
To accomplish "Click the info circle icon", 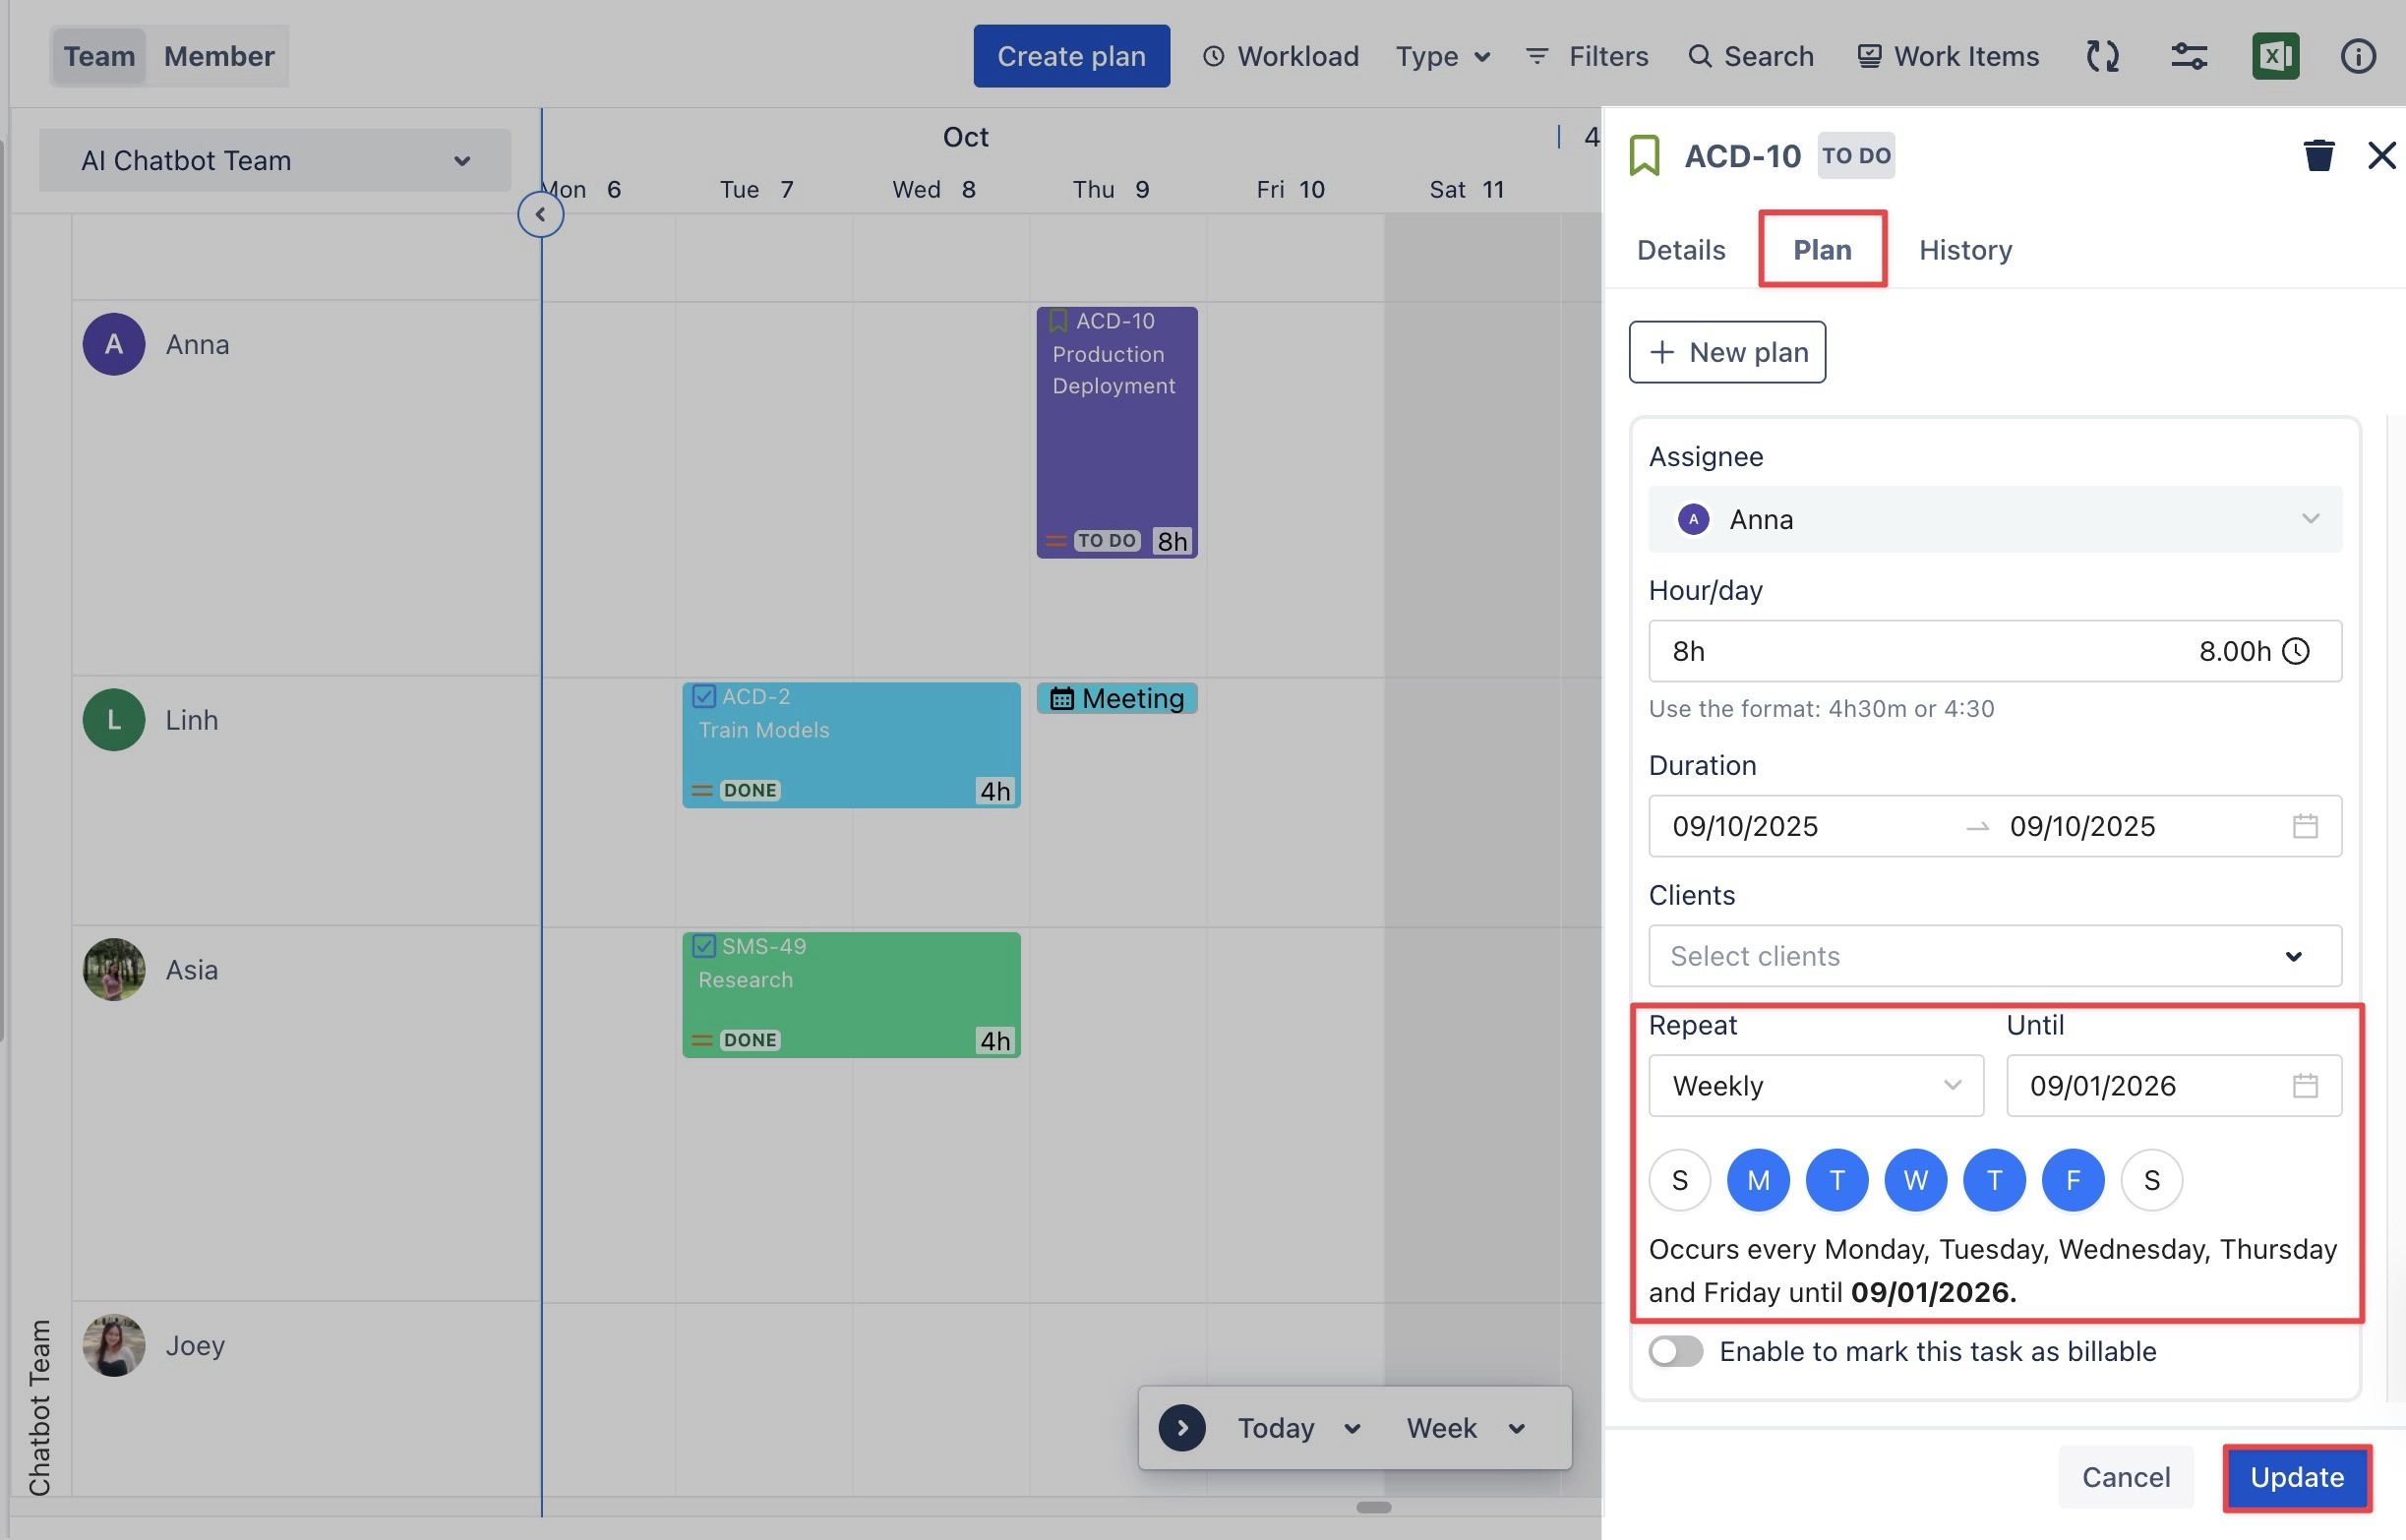I will click(x=2357, y=56).
